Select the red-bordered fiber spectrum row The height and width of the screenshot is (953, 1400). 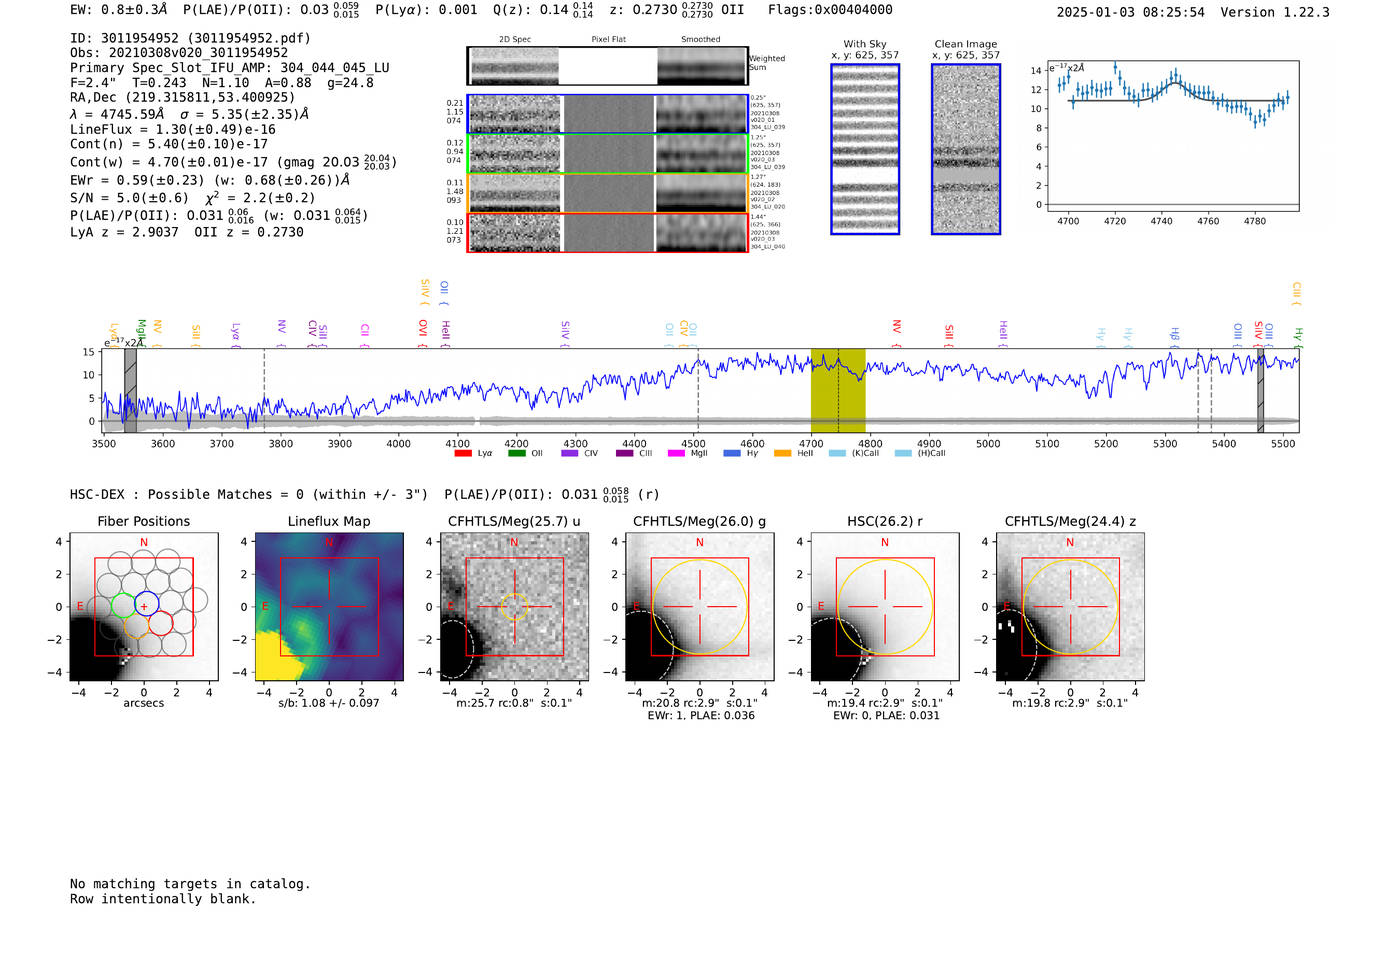click(x=608, y=232)
